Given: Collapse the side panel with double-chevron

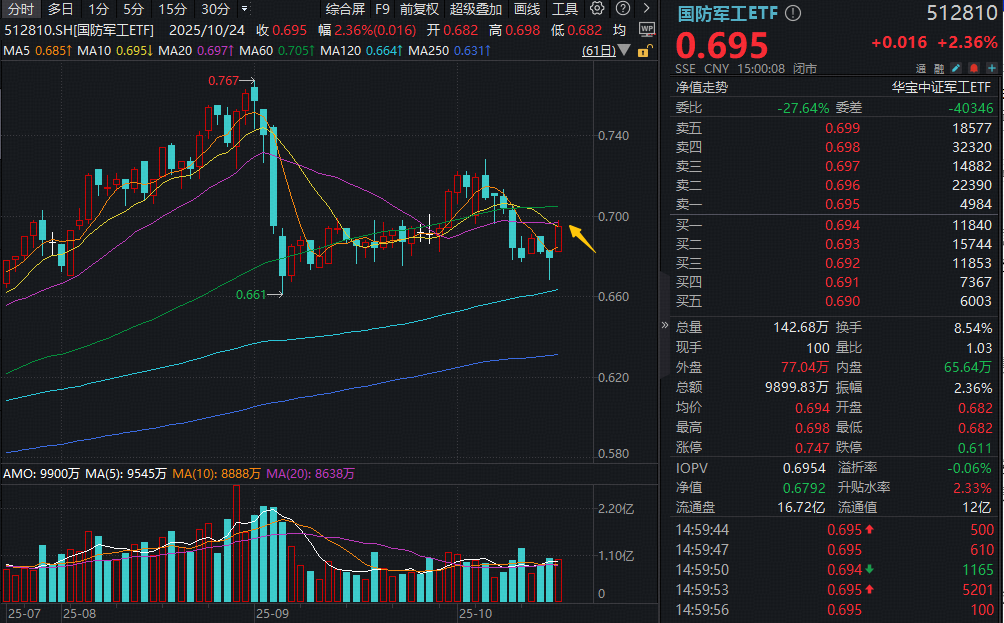Looking at the screenshot, I should point(665,326).
